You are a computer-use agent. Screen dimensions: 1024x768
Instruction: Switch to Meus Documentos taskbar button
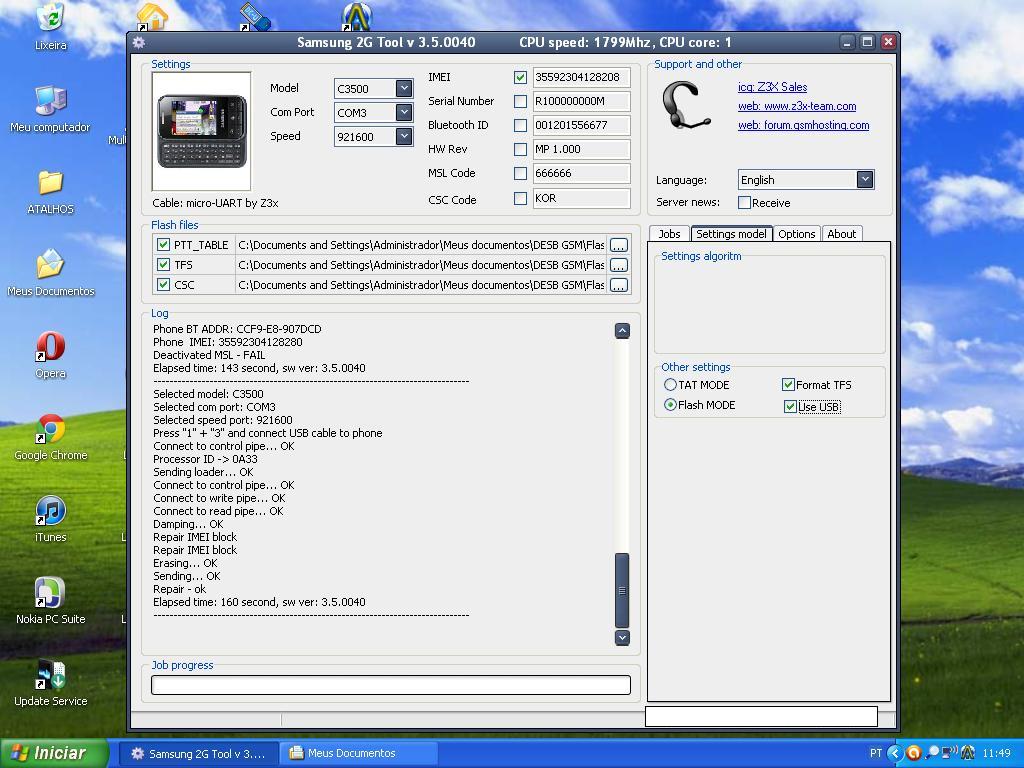tap(358, 753)
